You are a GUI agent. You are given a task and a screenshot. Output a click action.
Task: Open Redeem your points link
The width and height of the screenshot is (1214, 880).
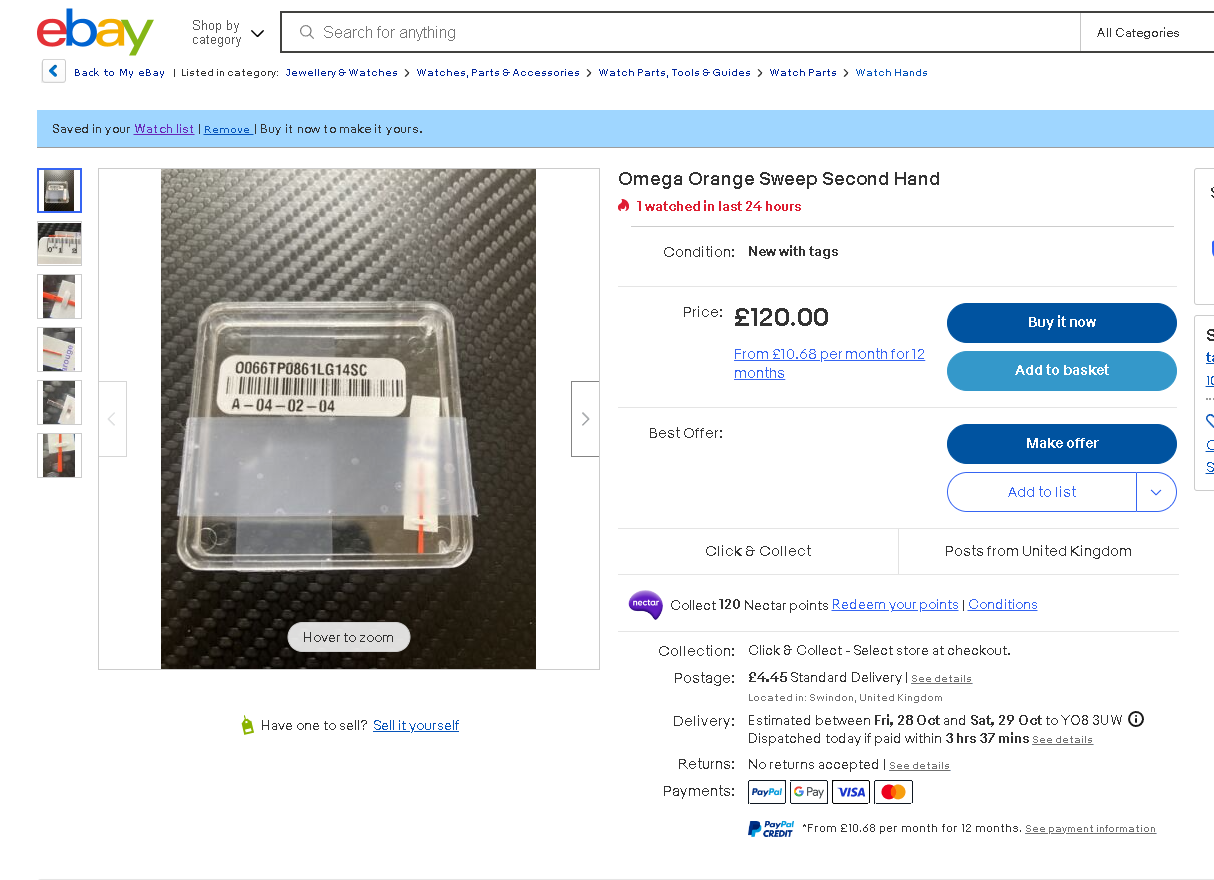[x=895, y=604]
